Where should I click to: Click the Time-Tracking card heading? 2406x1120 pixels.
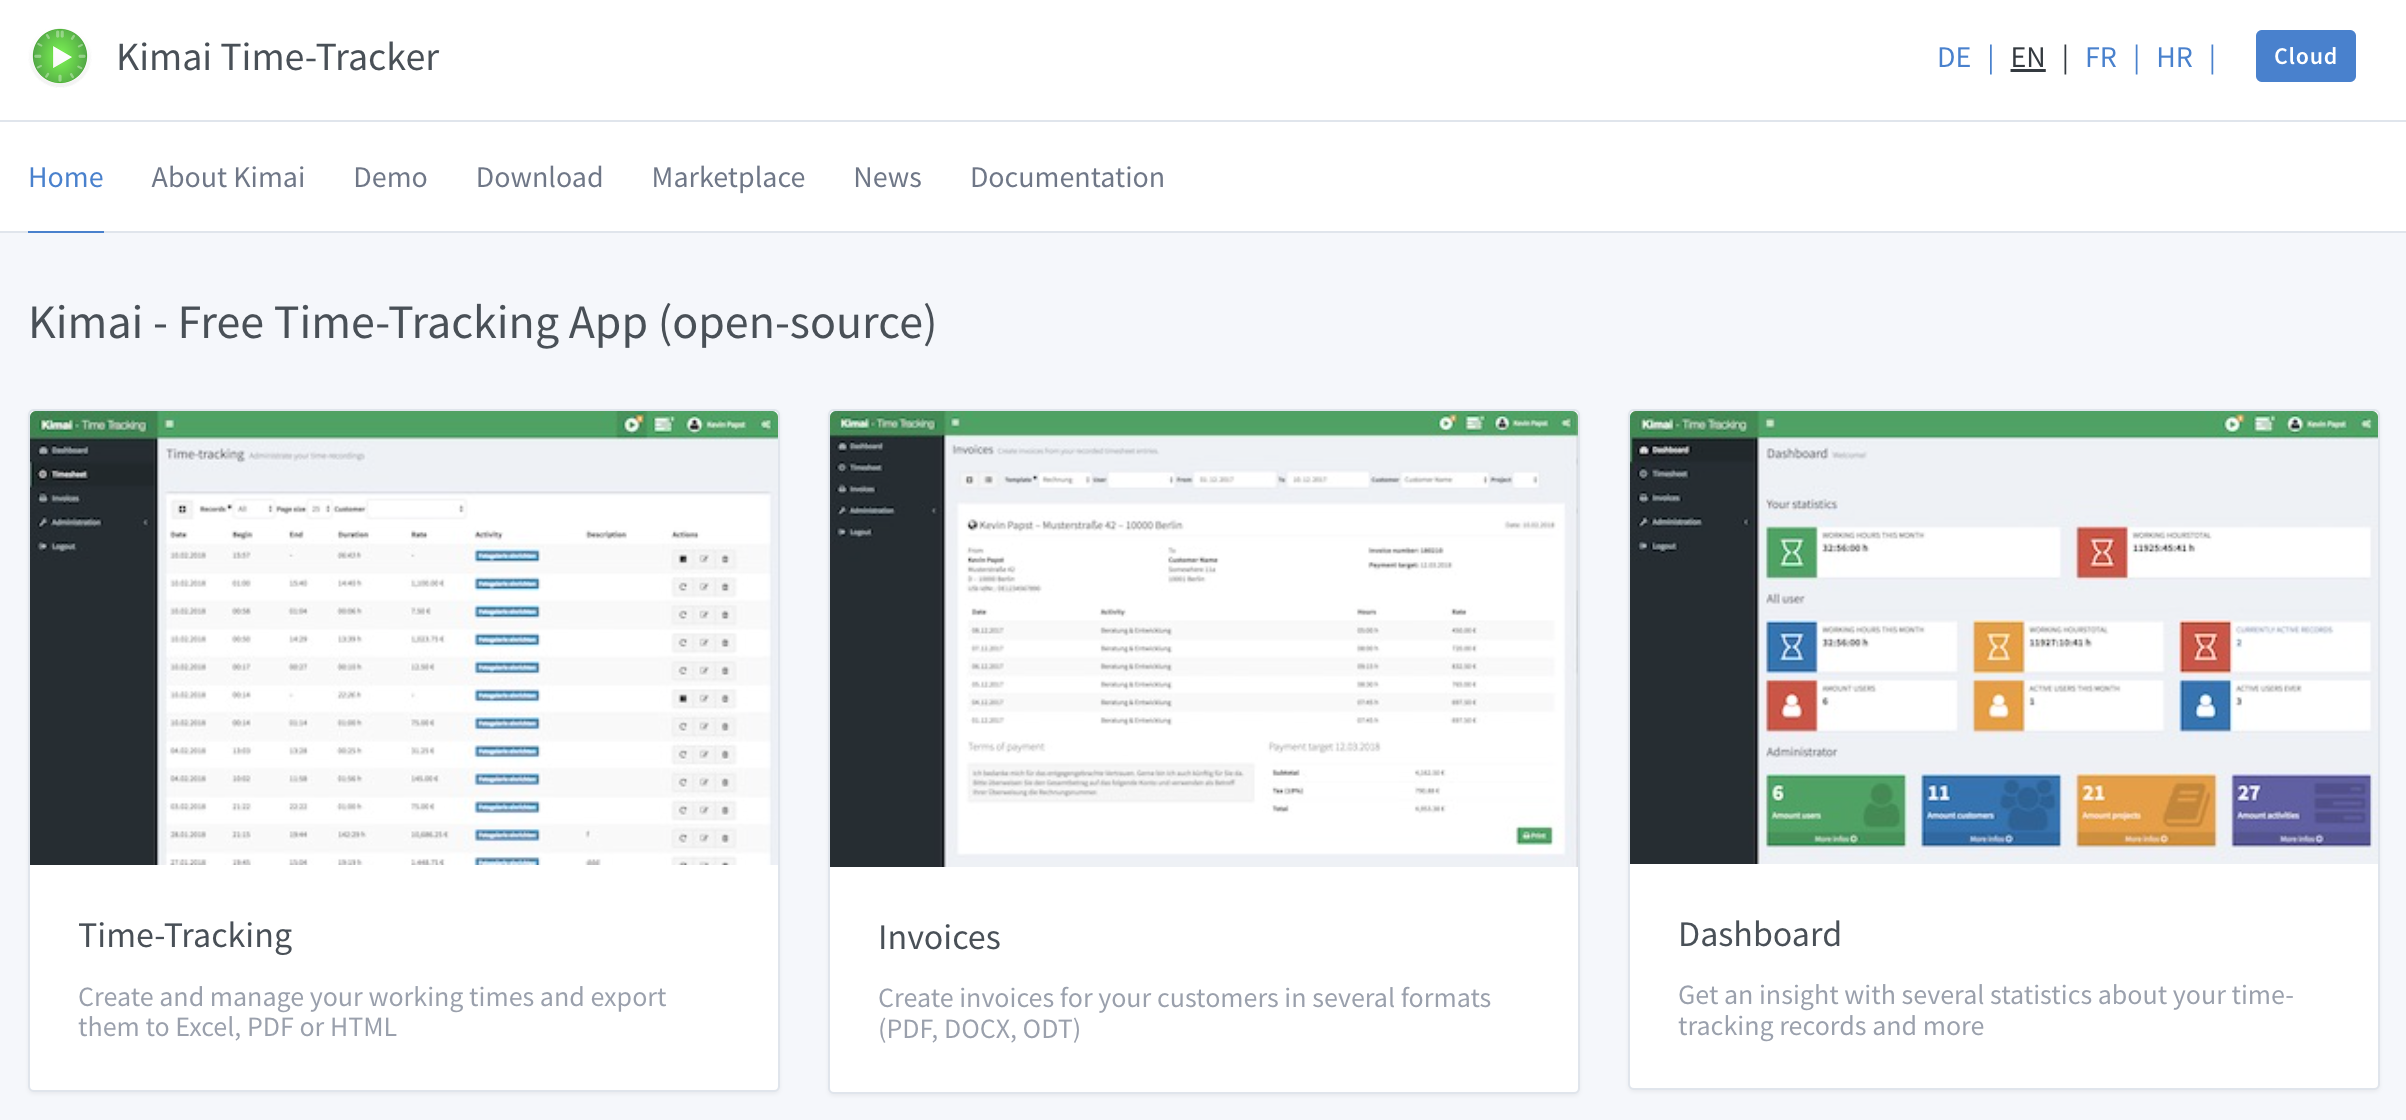click(x=185, y=935)
